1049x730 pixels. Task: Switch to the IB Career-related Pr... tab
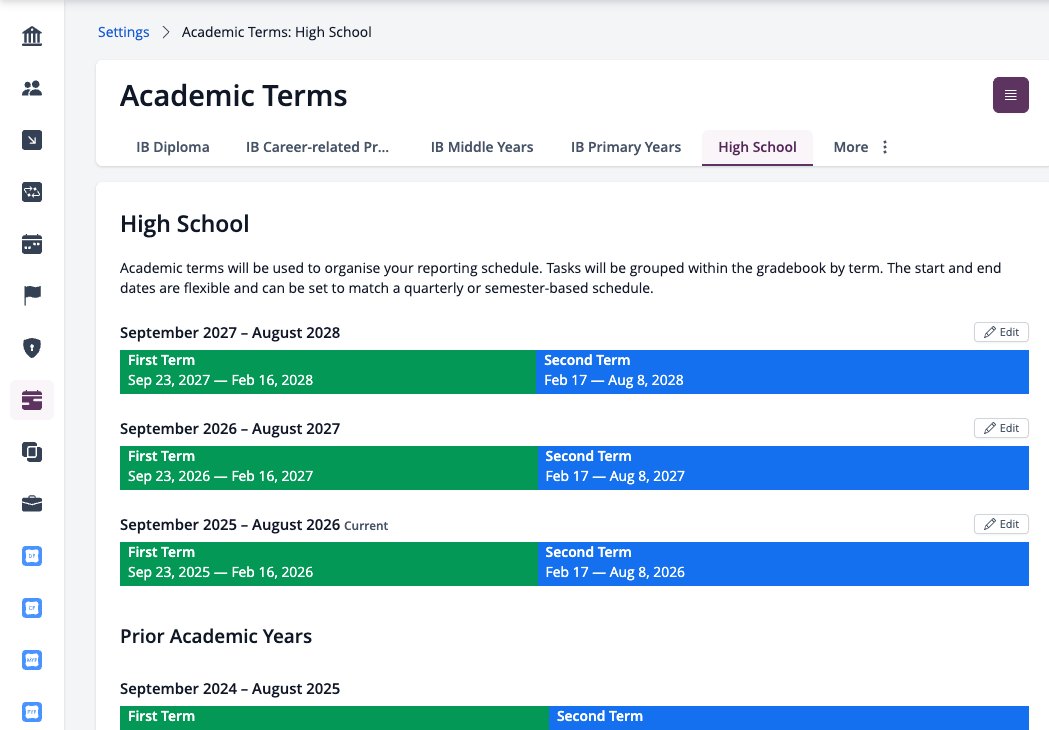pos(317,147)
